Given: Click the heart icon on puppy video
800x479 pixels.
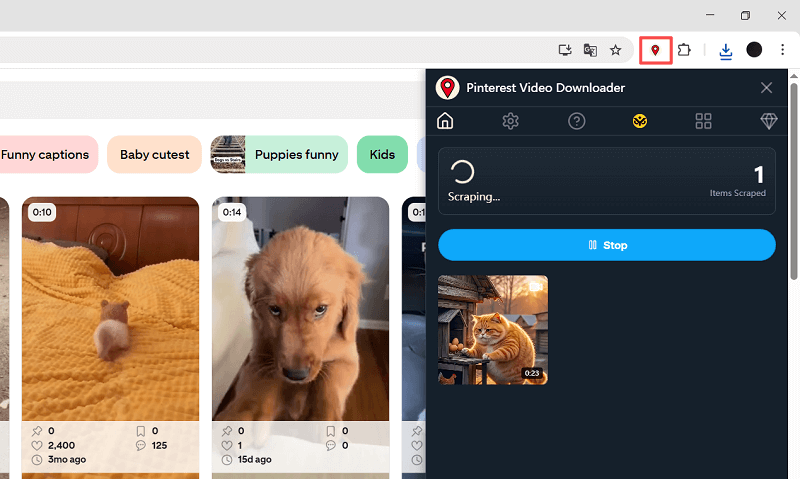Looking at the screenshot, I should (x=227, y=445).
